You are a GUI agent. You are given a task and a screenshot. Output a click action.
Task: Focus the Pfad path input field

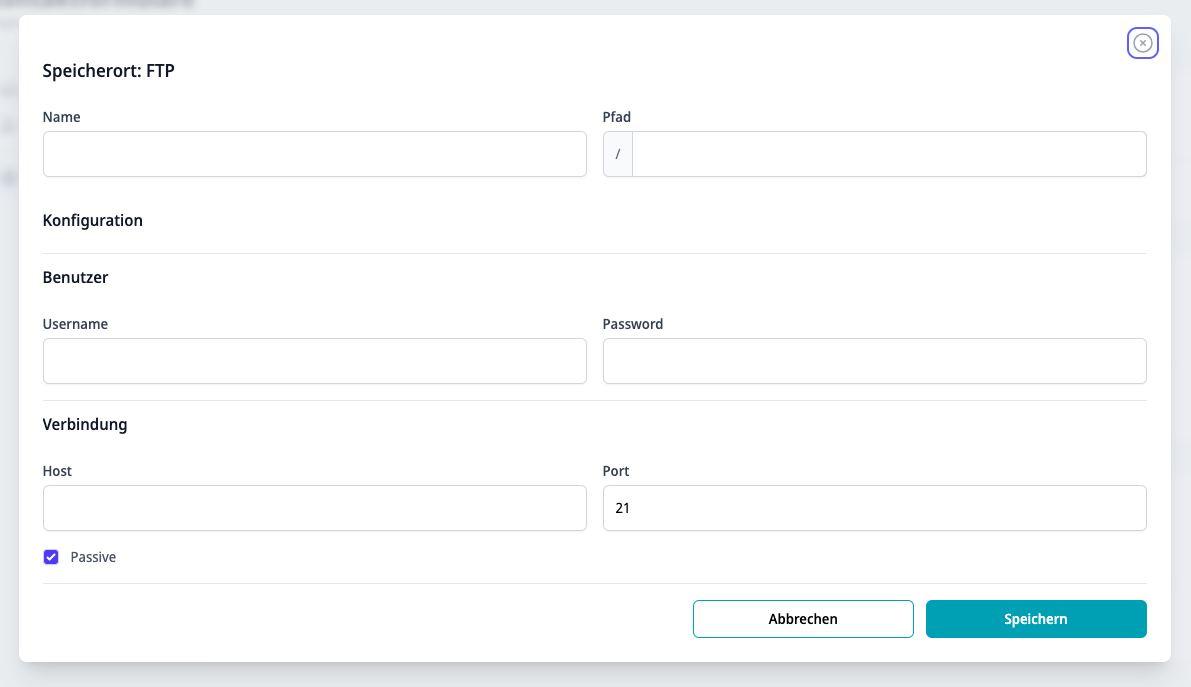coord(889,154)
